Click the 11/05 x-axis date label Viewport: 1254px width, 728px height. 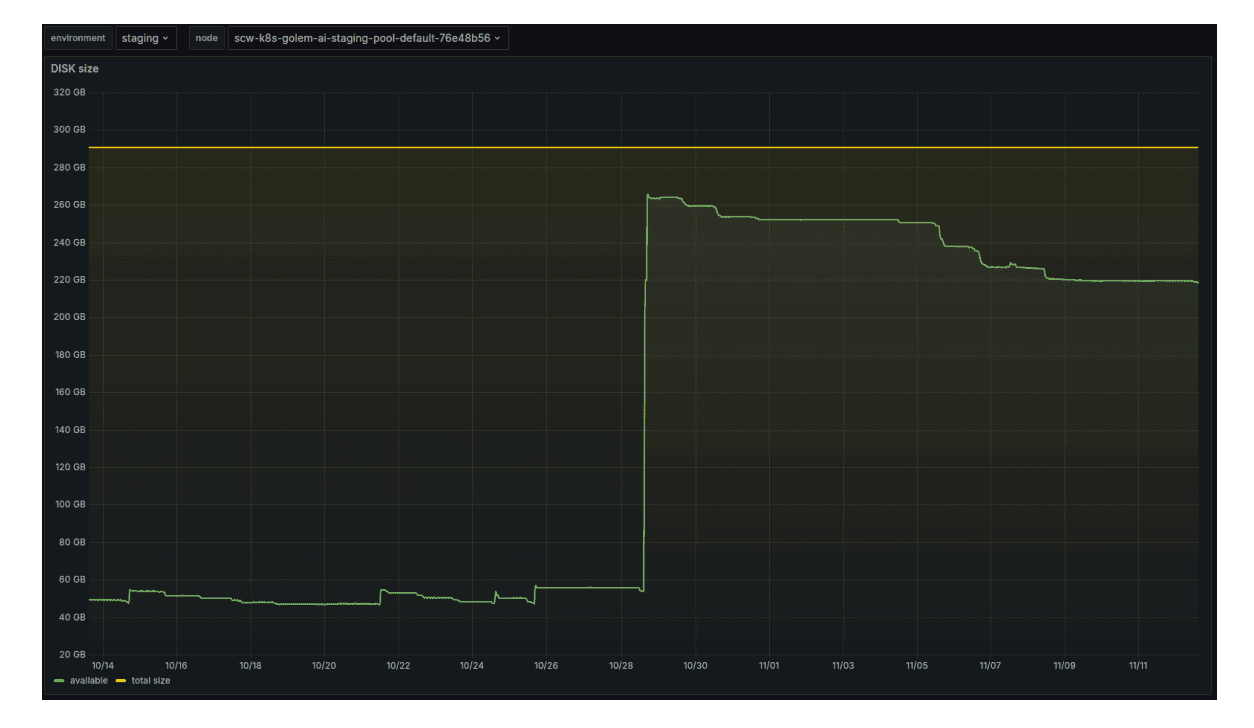917,664
